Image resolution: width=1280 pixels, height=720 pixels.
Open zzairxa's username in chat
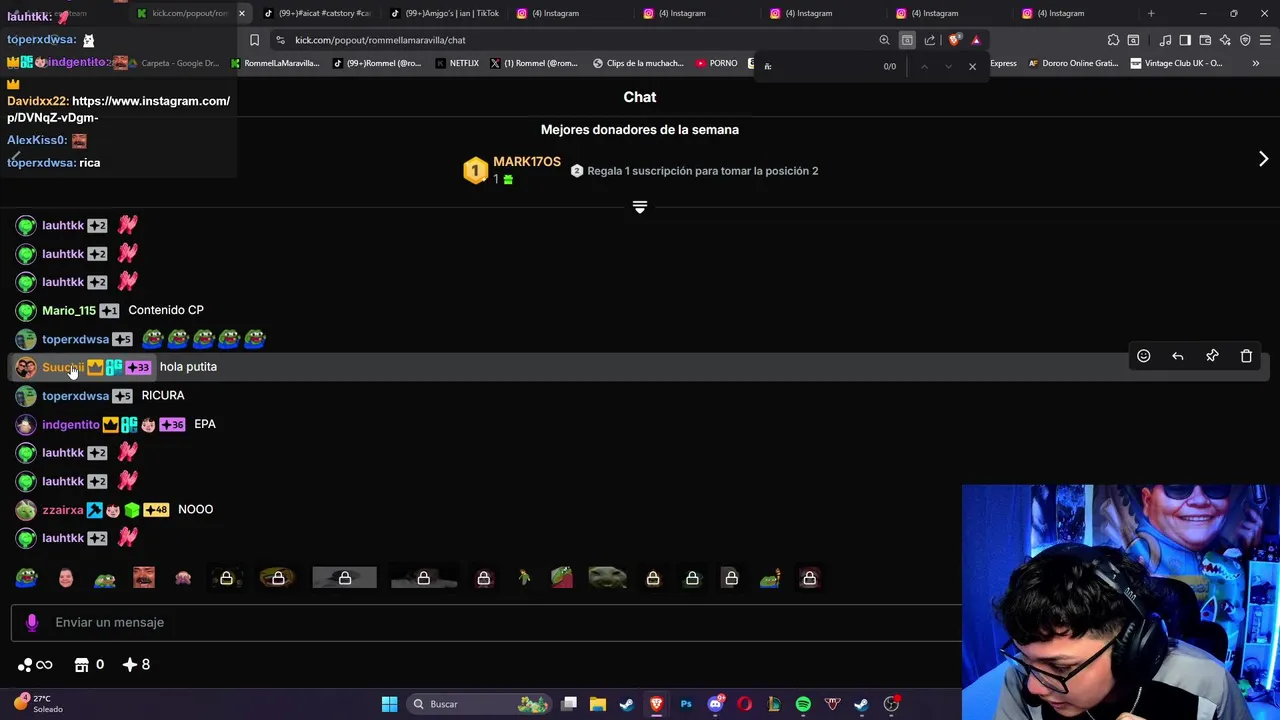pyautogui.click(x=63, y=510)
